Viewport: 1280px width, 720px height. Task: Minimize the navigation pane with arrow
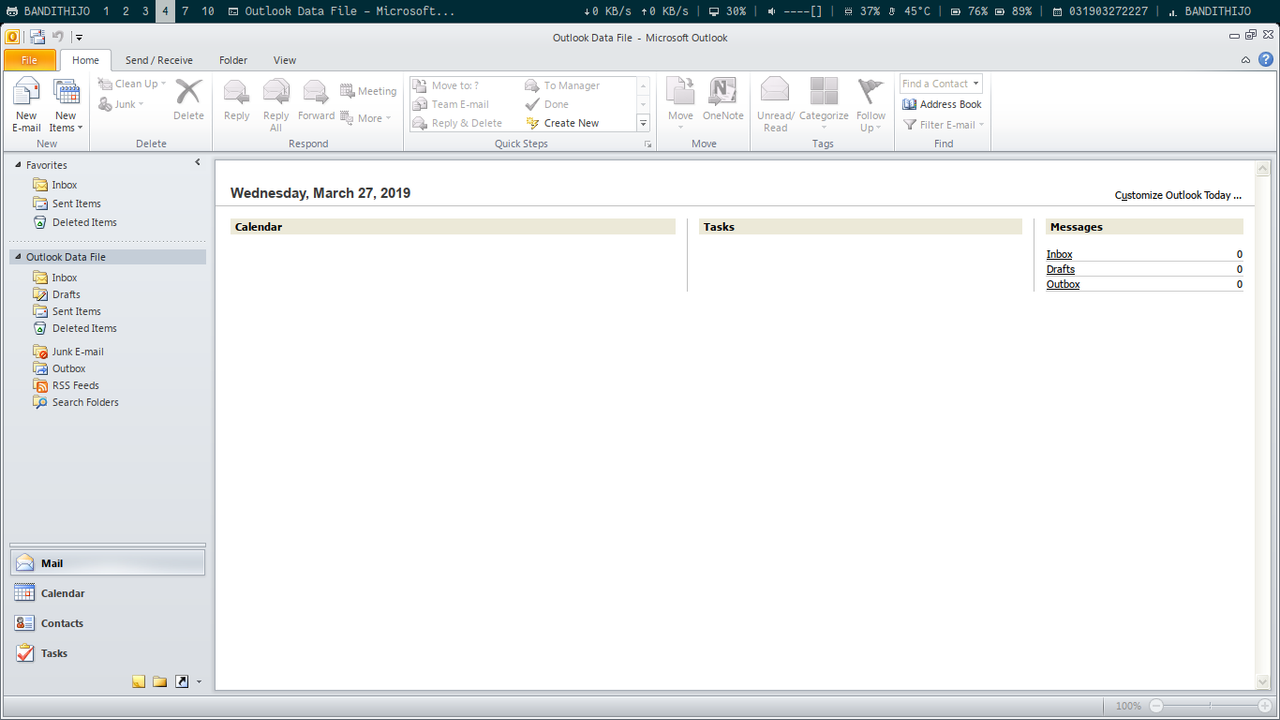(198, 162)
